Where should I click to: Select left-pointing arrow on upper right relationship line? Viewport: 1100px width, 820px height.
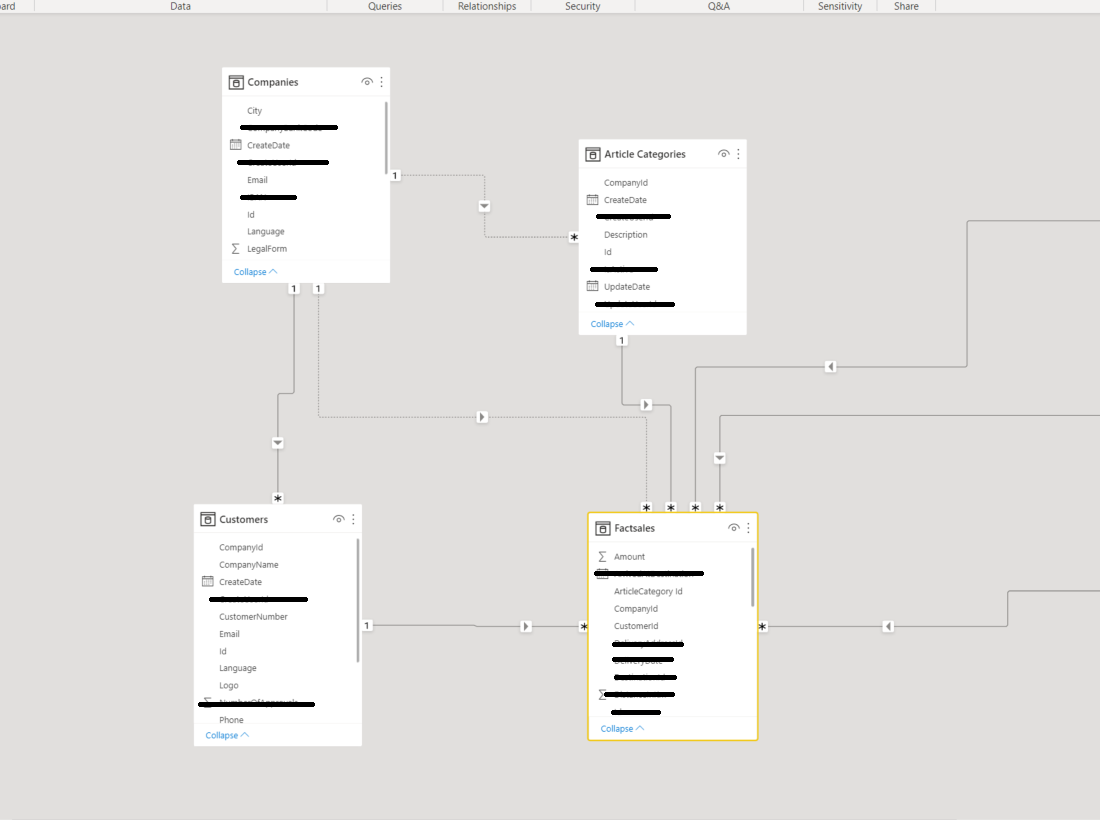(x=831, y=367)
